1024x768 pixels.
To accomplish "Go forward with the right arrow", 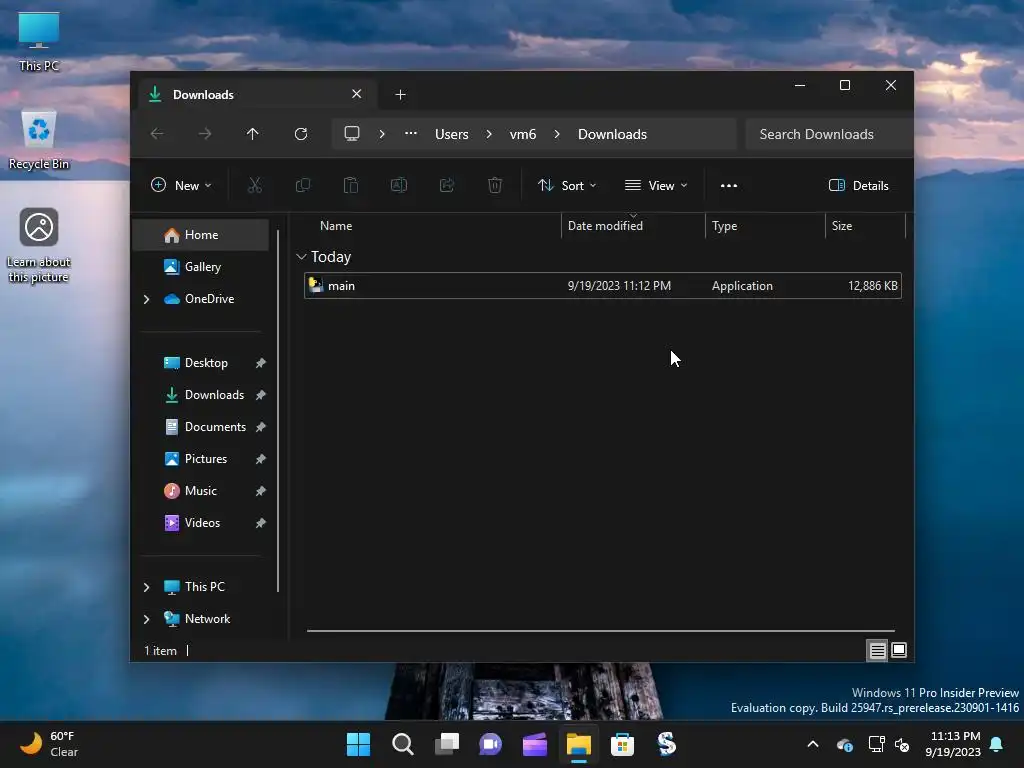I will tap(205, 134).
